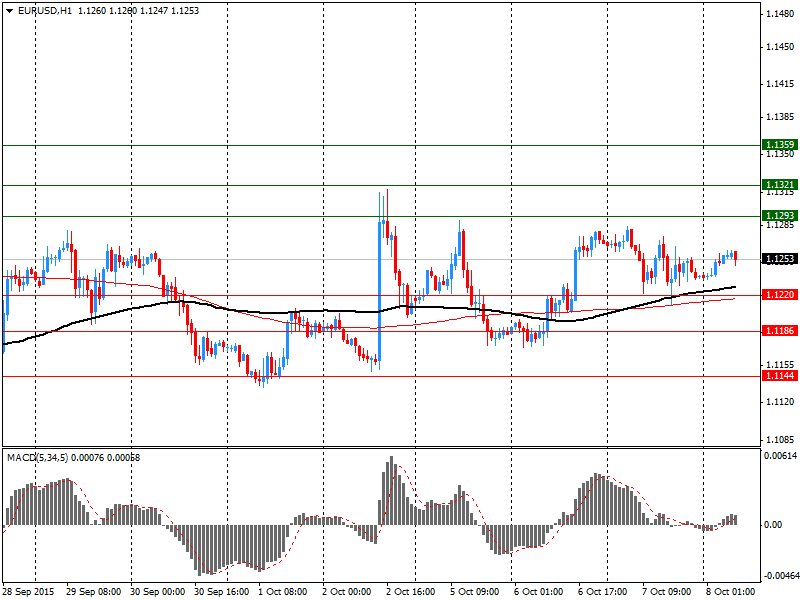Select the 1.1415 price scale value
The image size is (800, 600).
tap(780, 84)
